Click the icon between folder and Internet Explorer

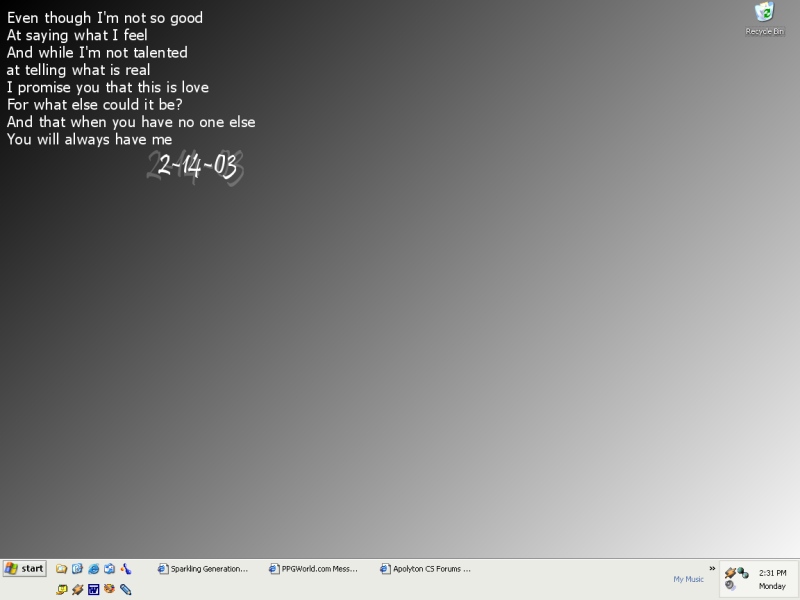click(x=77, y=569)
